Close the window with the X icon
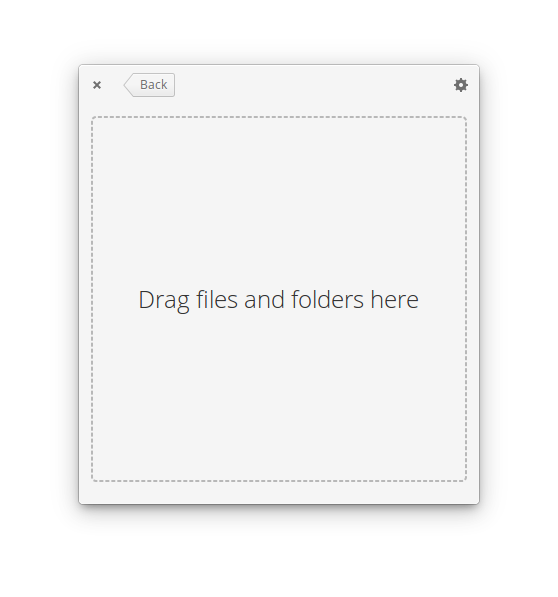 97,85
